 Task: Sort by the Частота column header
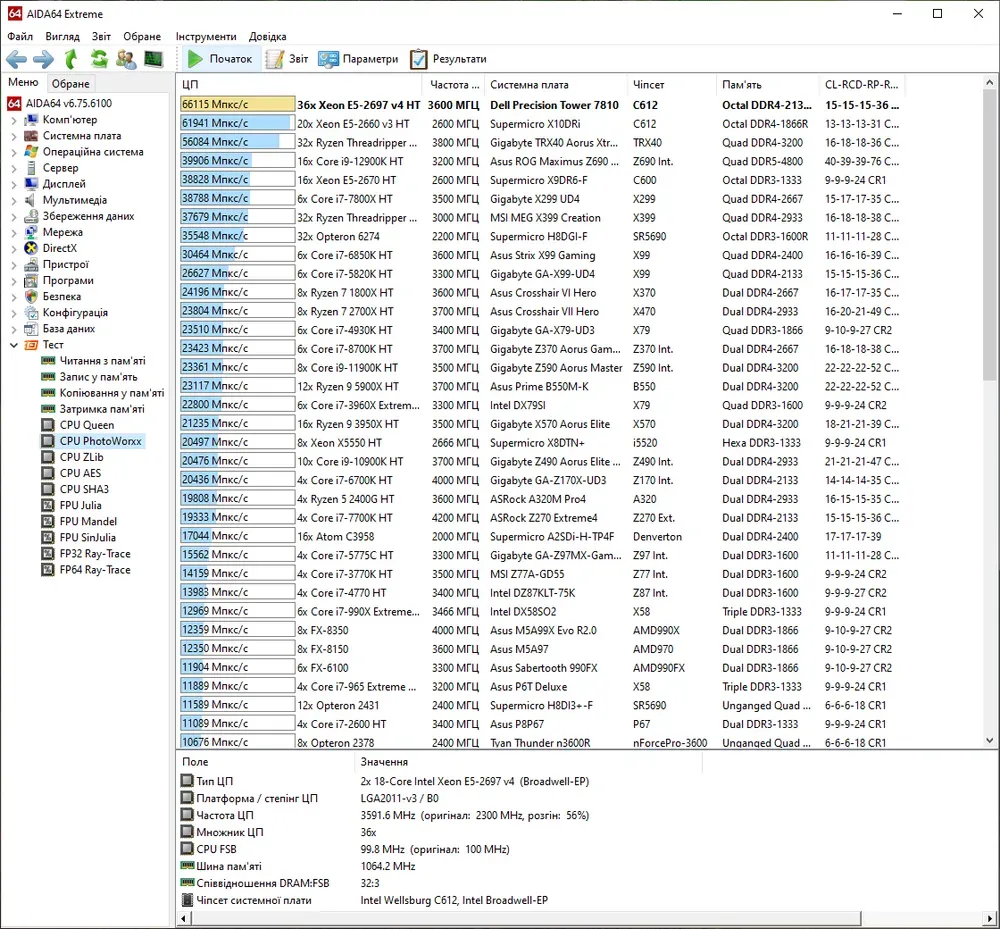click(450, 85)
